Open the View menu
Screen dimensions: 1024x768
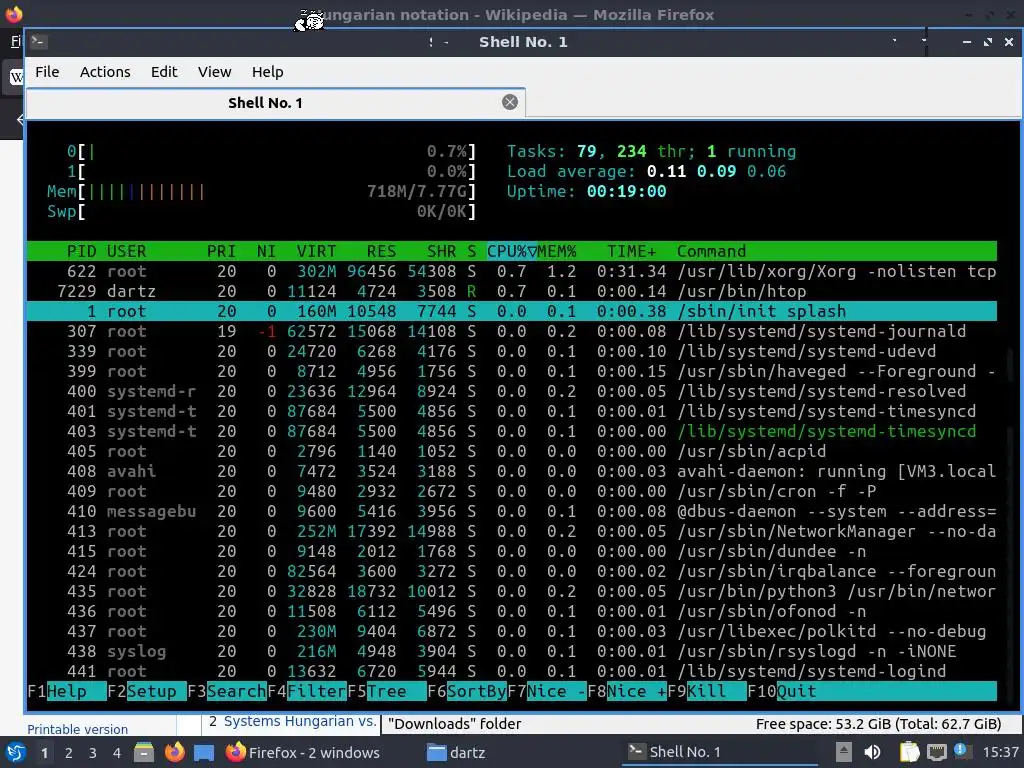coord(214,72)
